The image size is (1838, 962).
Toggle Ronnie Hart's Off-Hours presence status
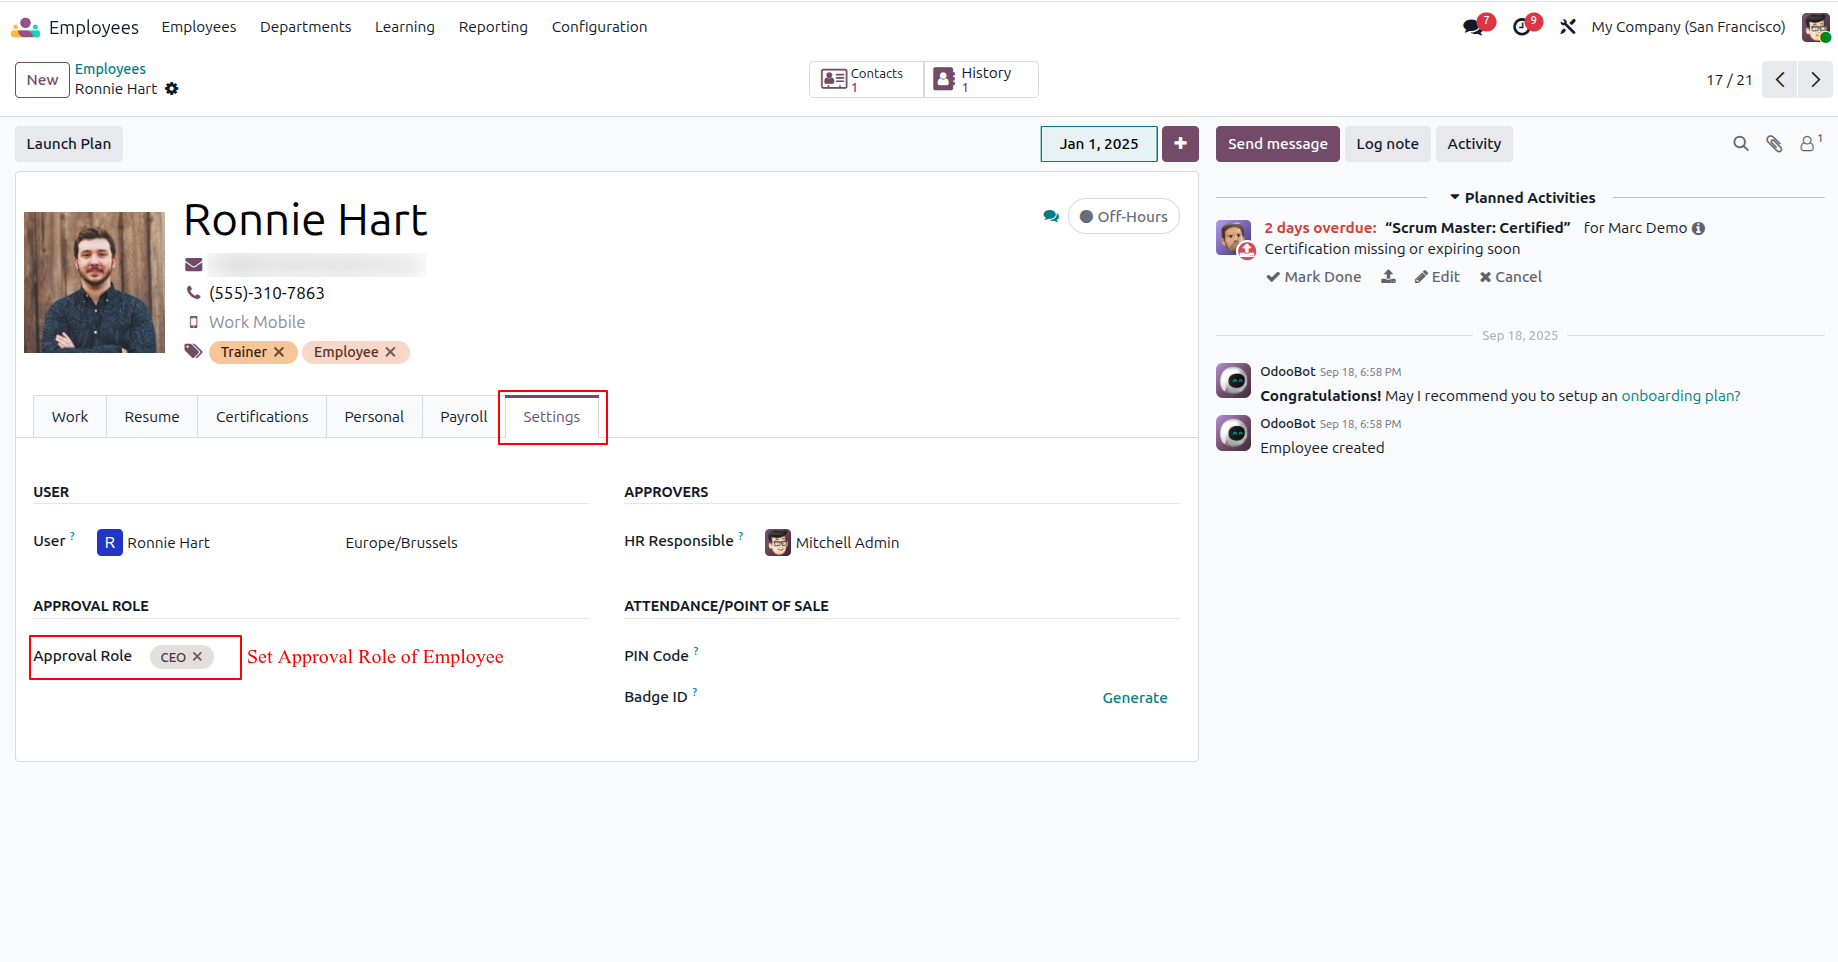[x=1123, y=215]
